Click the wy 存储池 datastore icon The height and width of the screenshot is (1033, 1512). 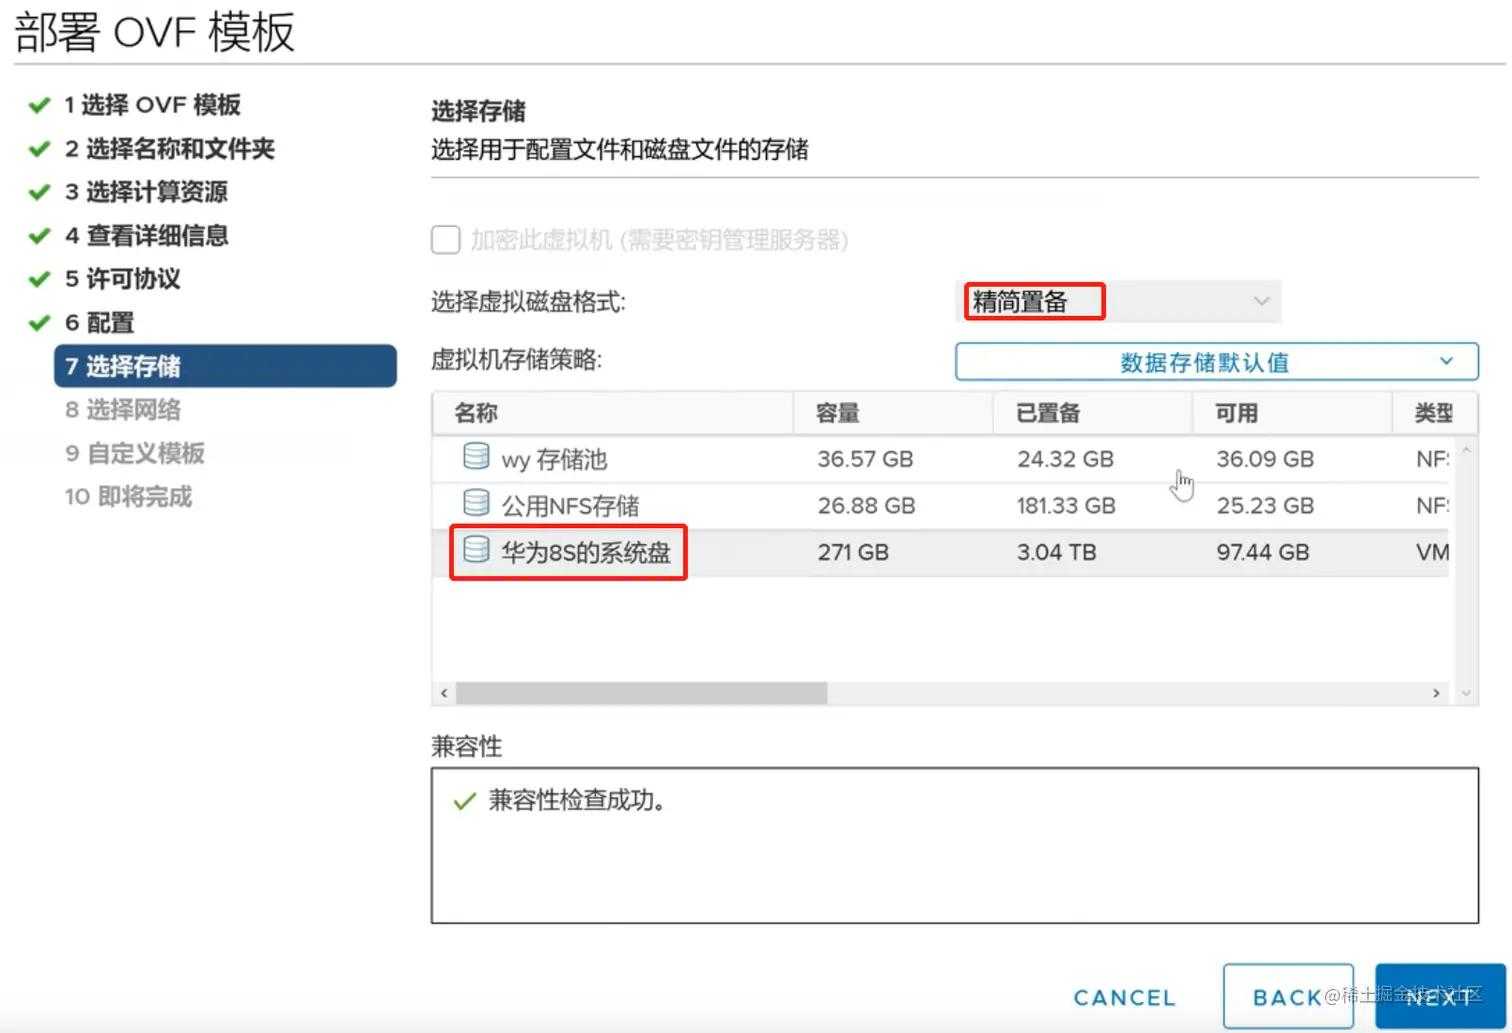[476, 456]
